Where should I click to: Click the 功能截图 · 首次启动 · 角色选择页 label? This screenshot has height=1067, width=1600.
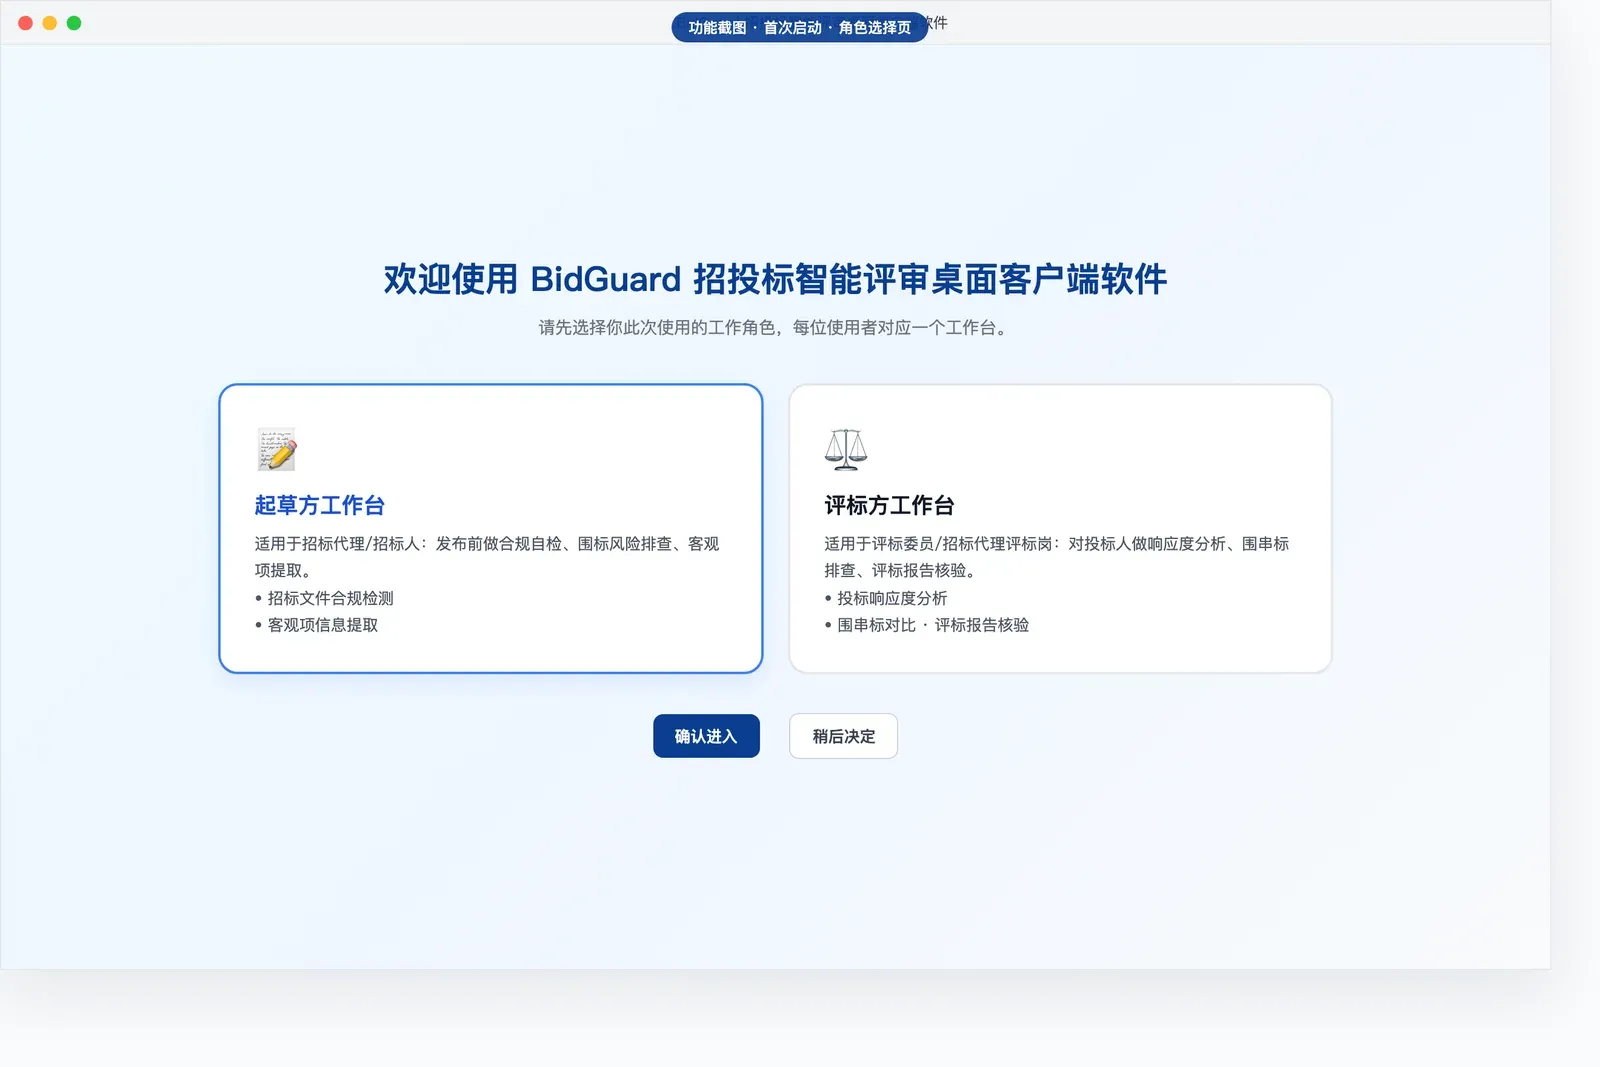800,27
